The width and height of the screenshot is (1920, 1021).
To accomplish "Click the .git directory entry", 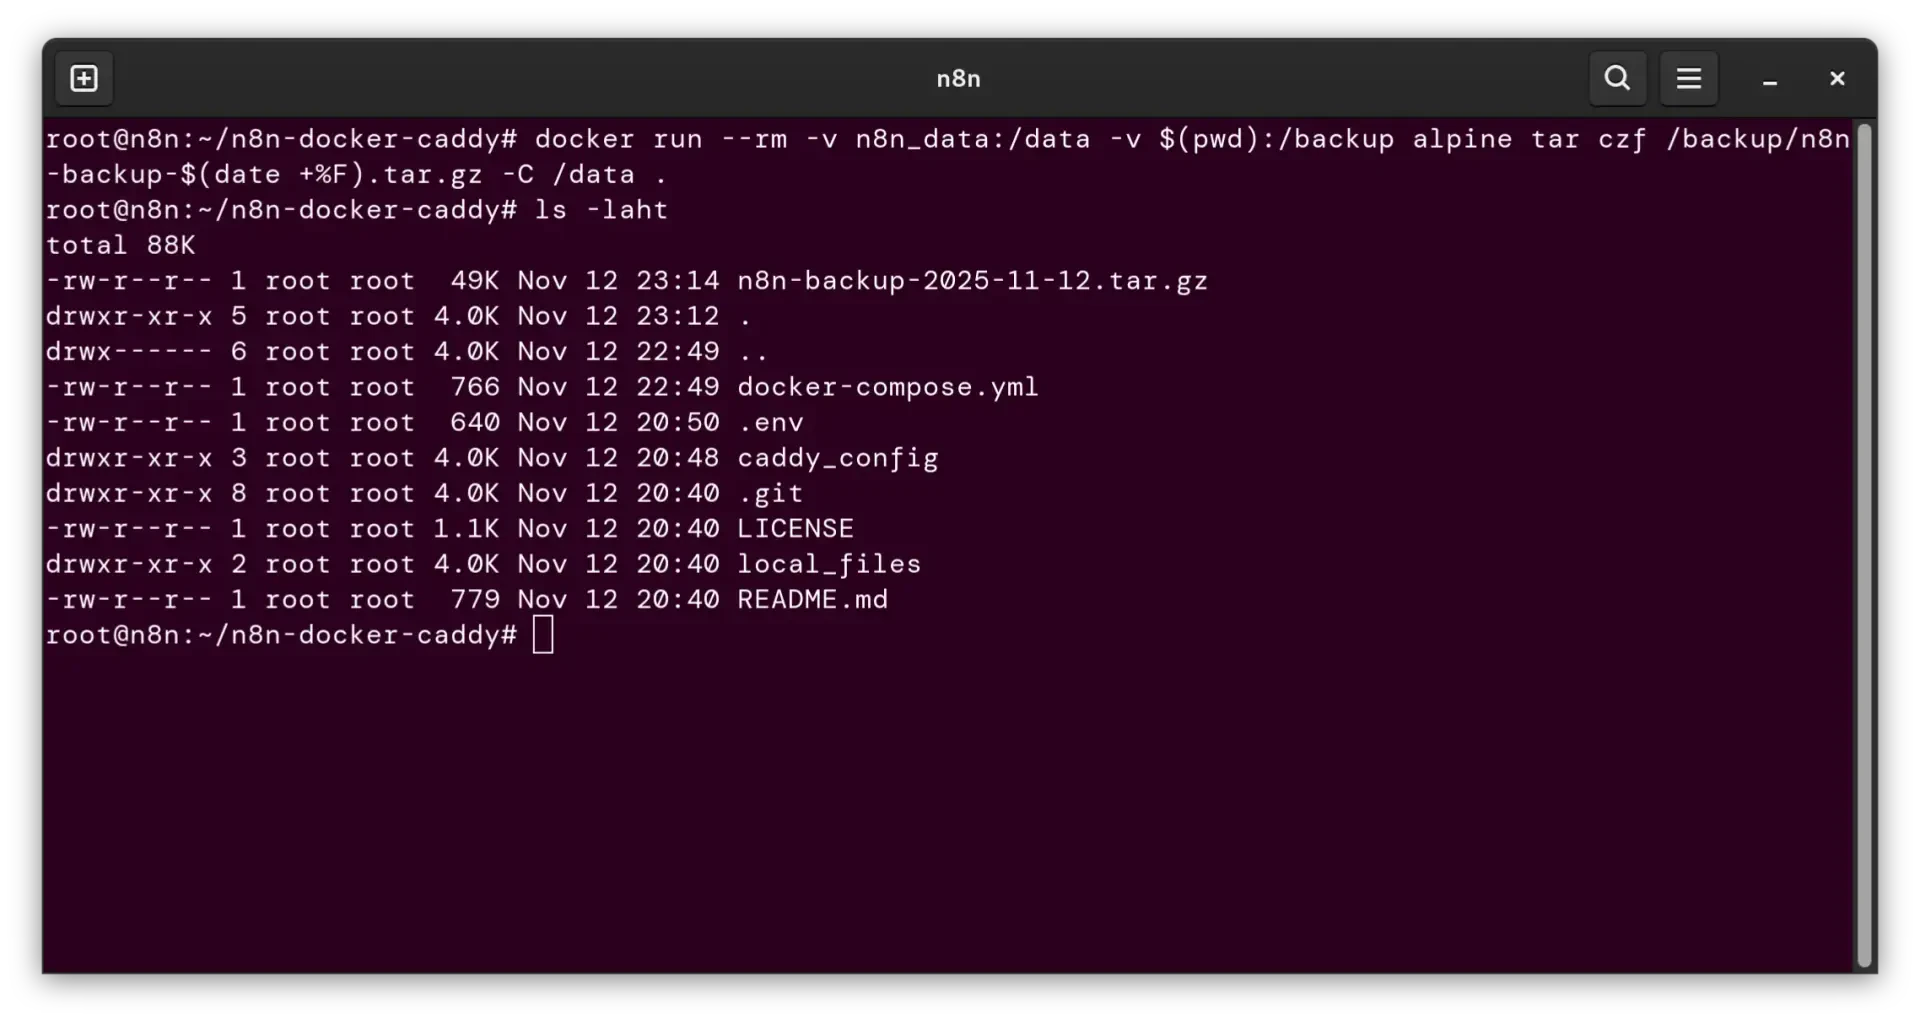I will pyautogui.click(x=768, y=493).
